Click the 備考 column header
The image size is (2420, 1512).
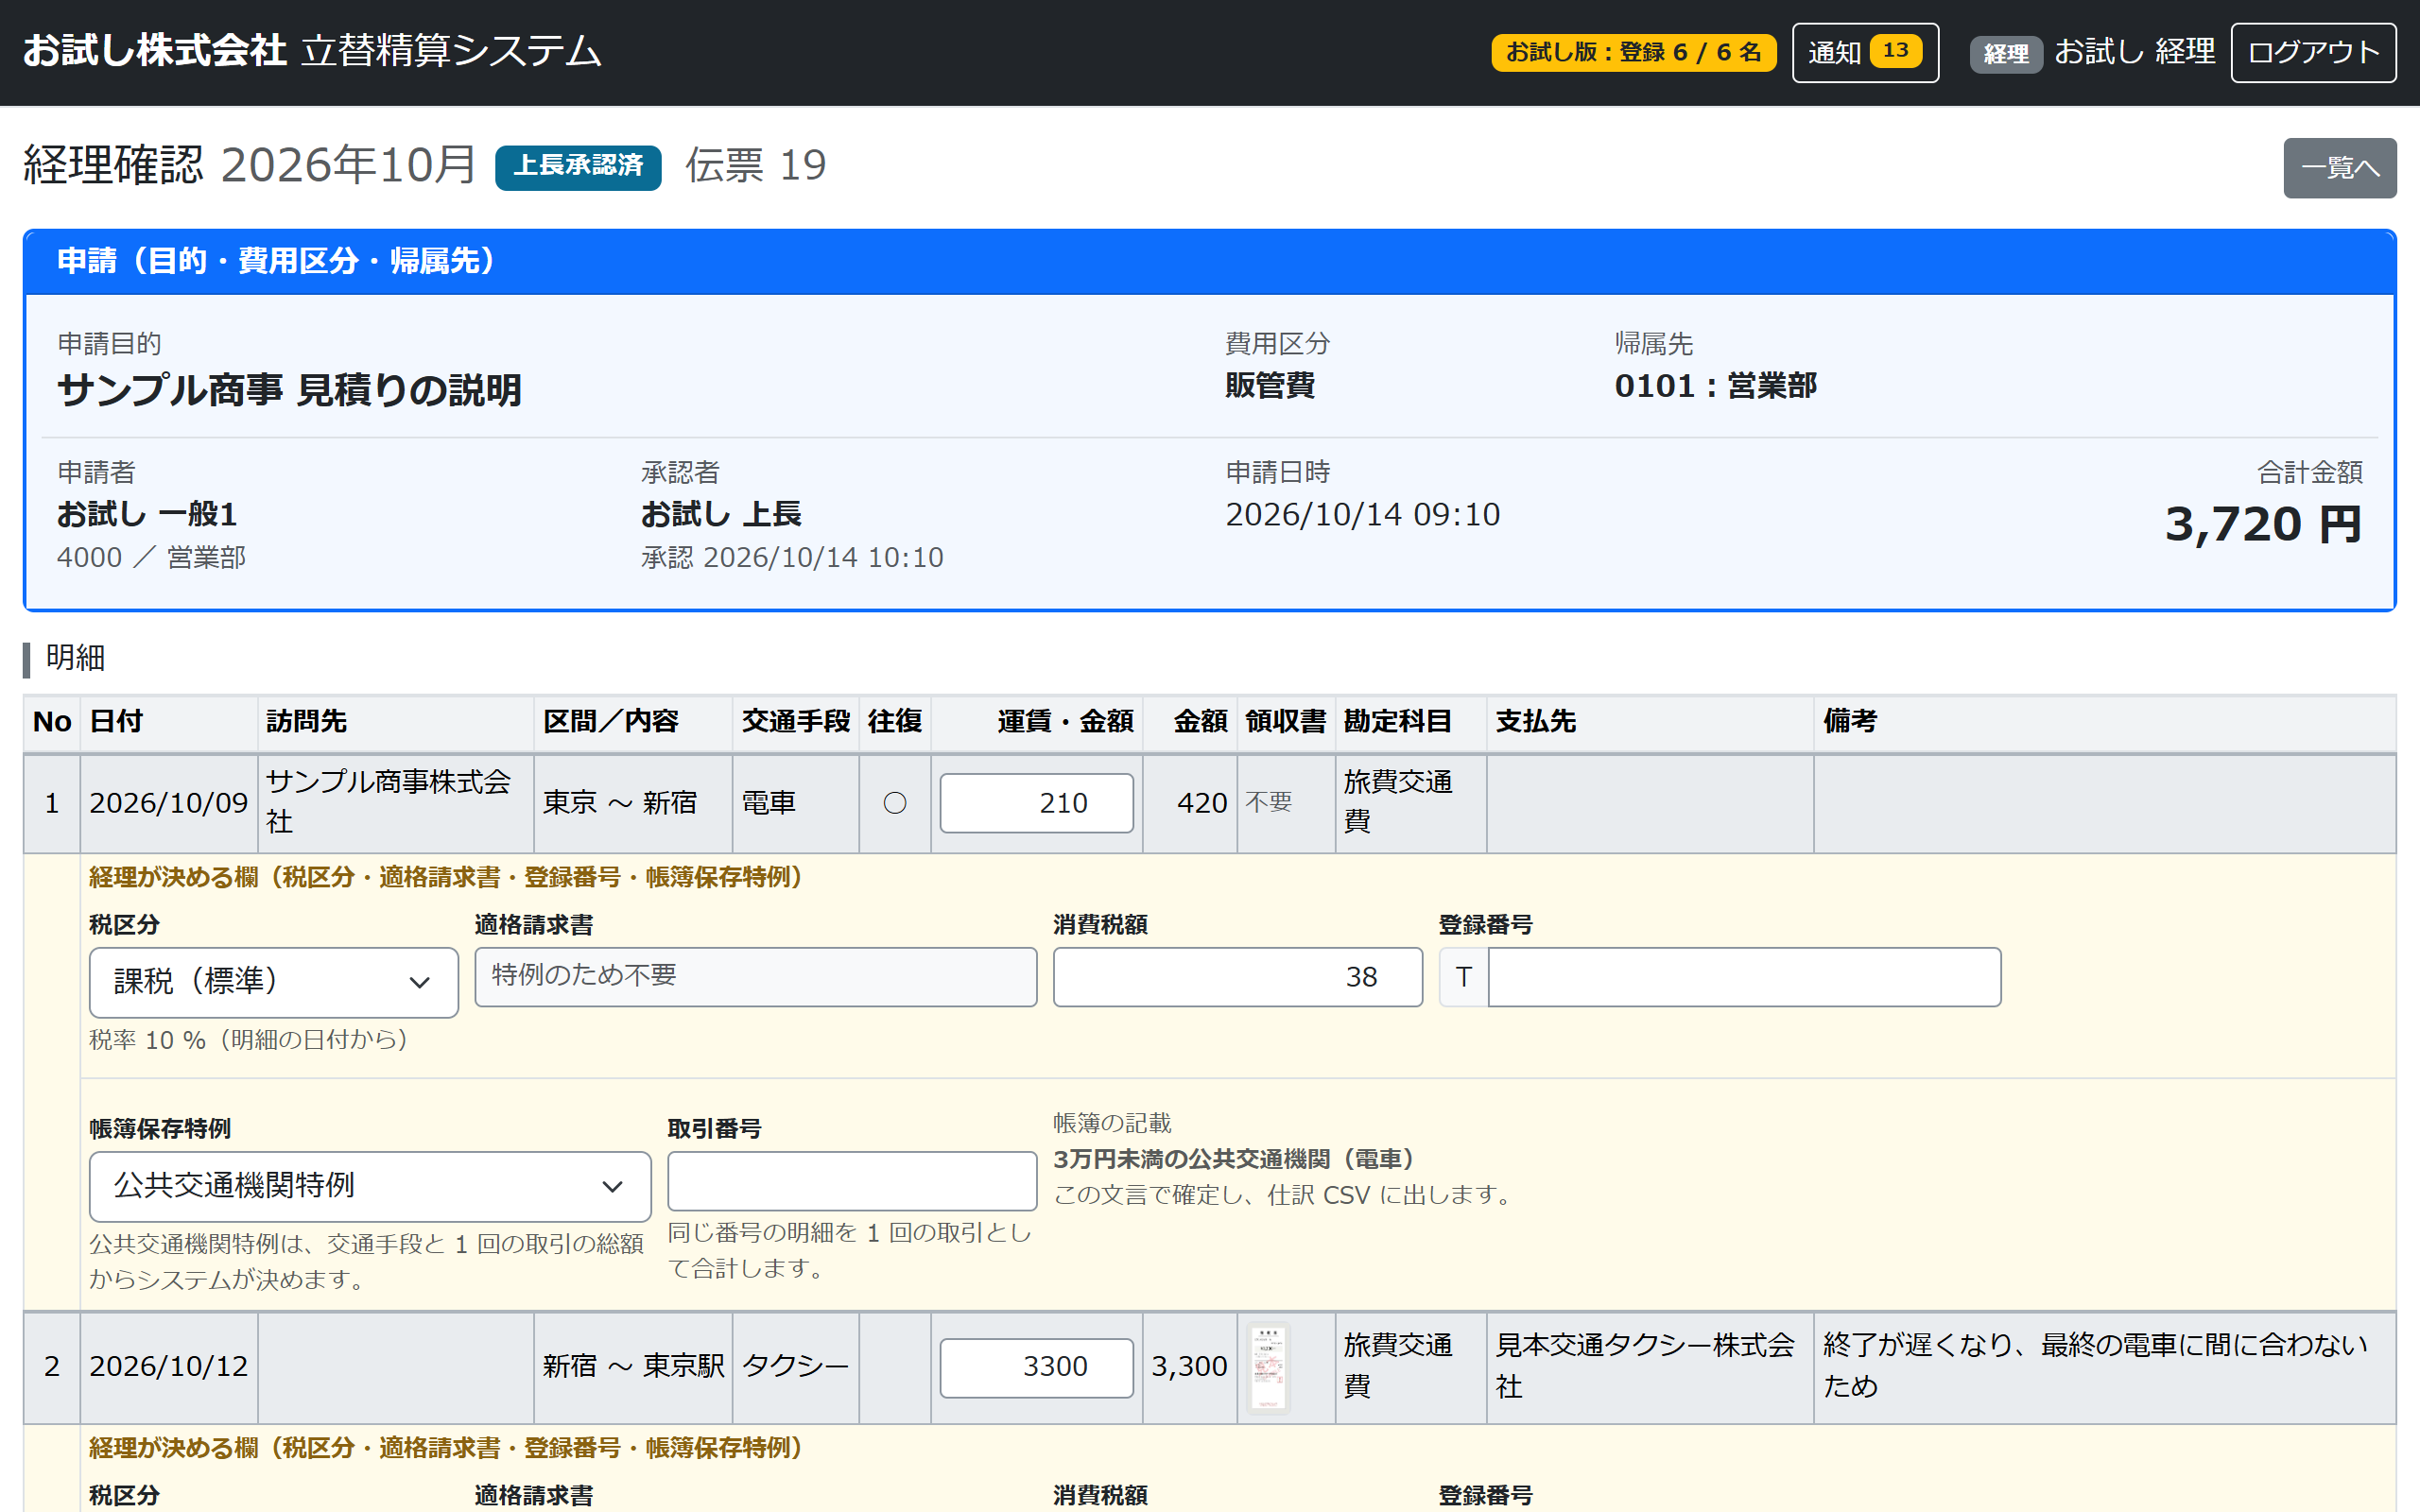click(x=1849, y=722)
